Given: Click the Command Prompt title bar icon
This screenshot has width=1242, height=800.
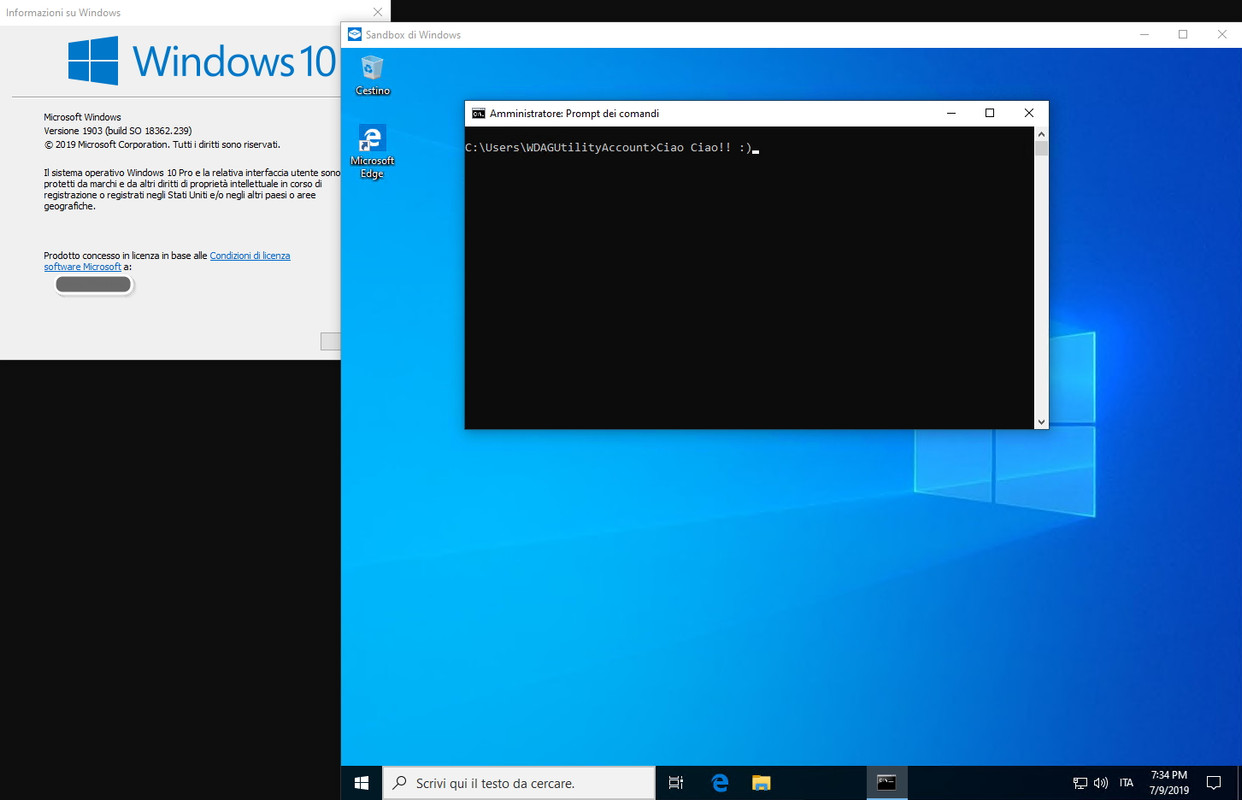Looking at the screenshot, I should (478, 114).
